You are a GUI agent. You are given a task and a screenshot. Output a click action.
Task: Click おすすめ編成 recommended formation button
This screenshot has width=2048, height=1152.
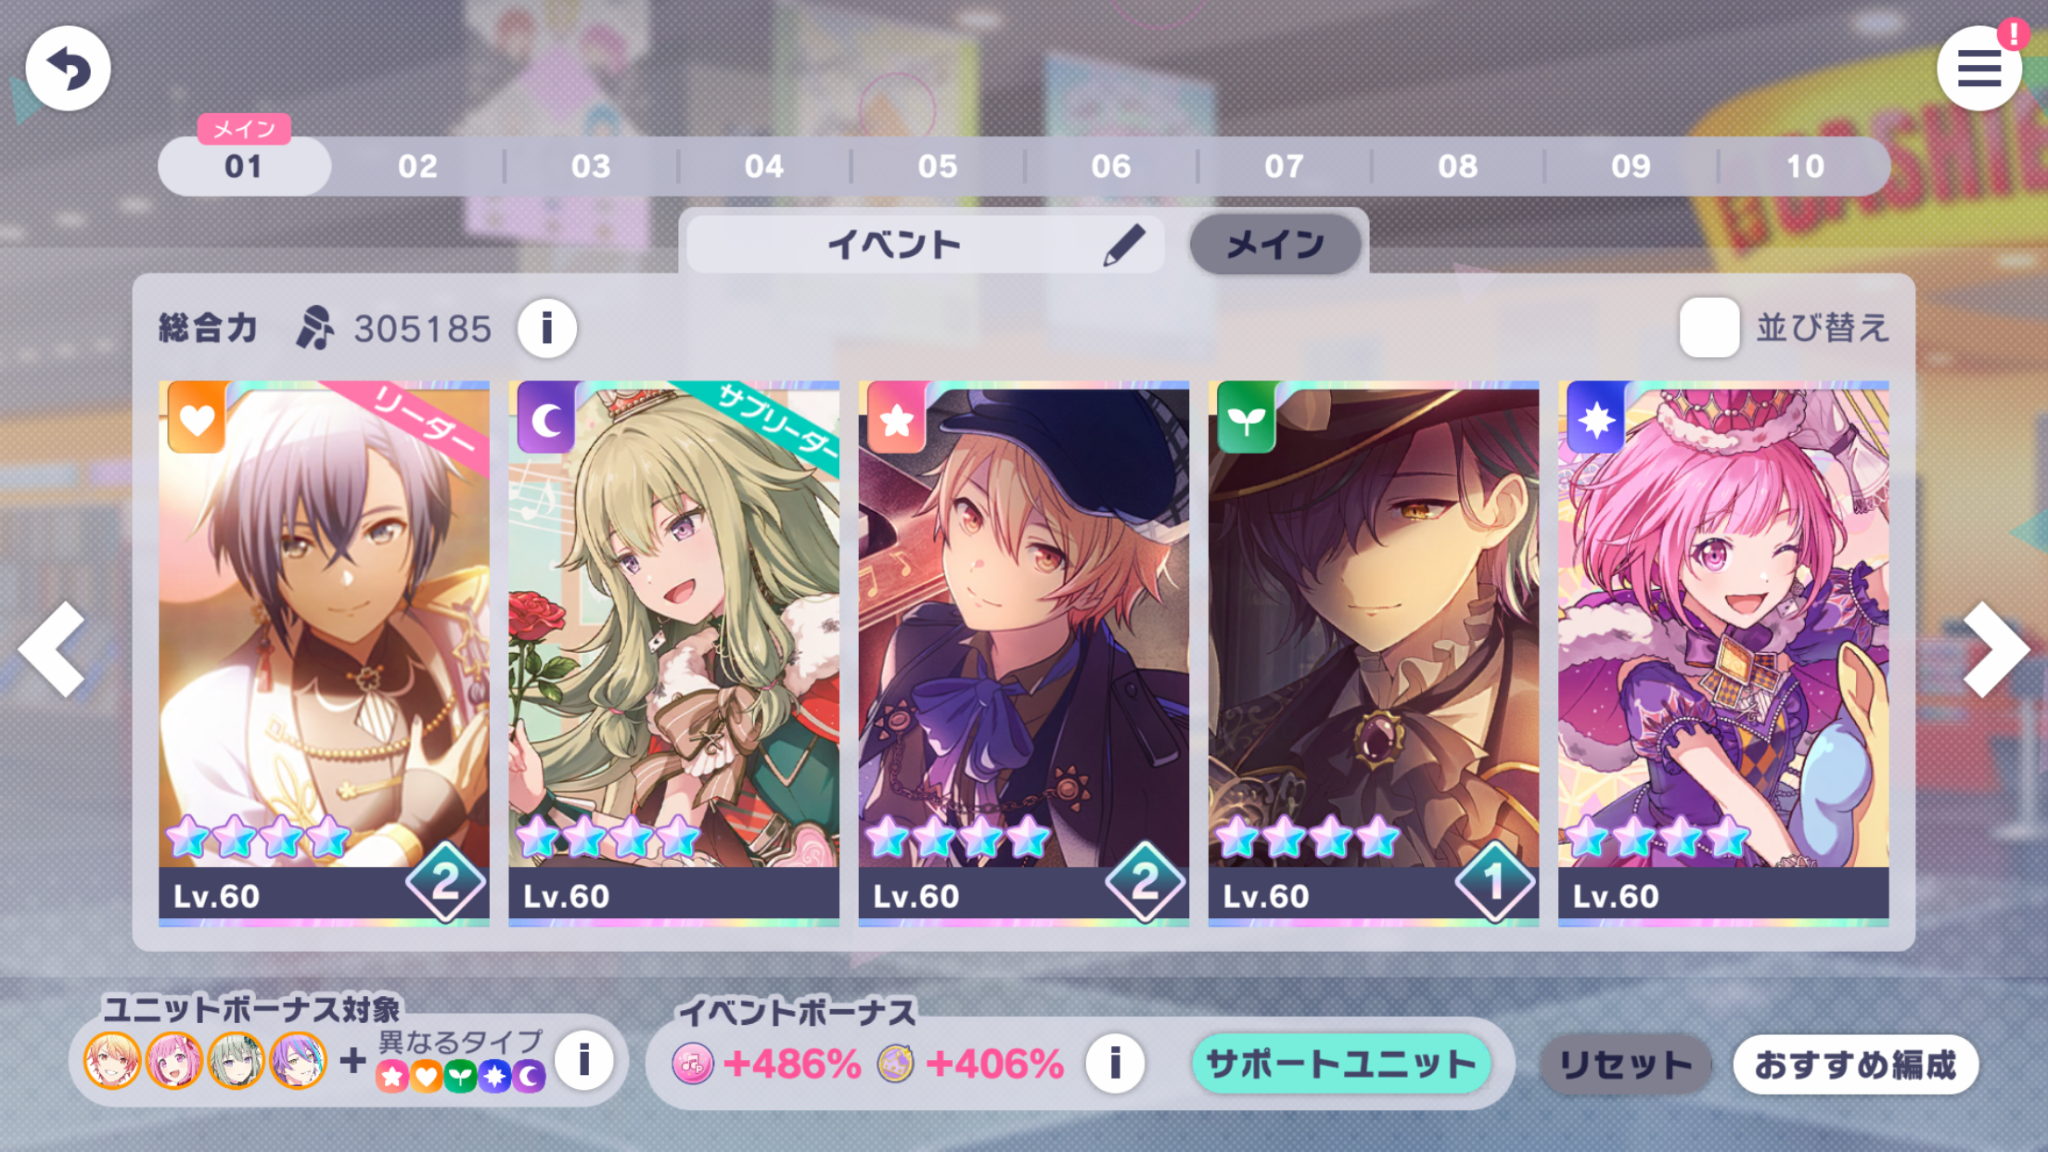pyautogui.click(x=1855, y=1064)
